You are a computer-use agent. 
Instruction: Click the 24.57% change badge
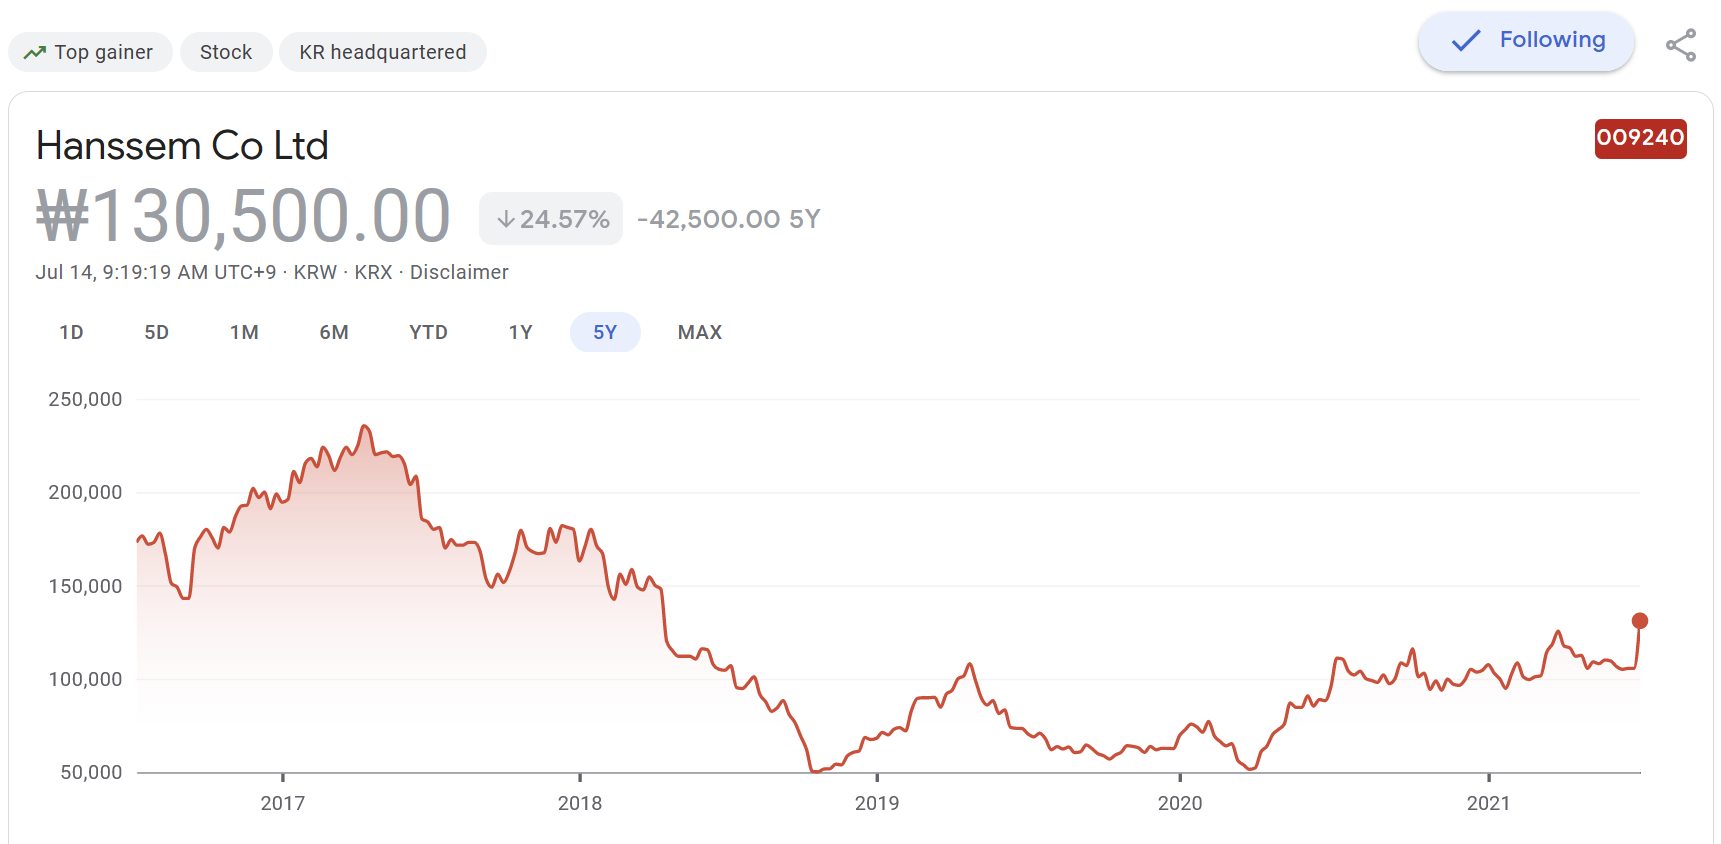click(551, 219)
